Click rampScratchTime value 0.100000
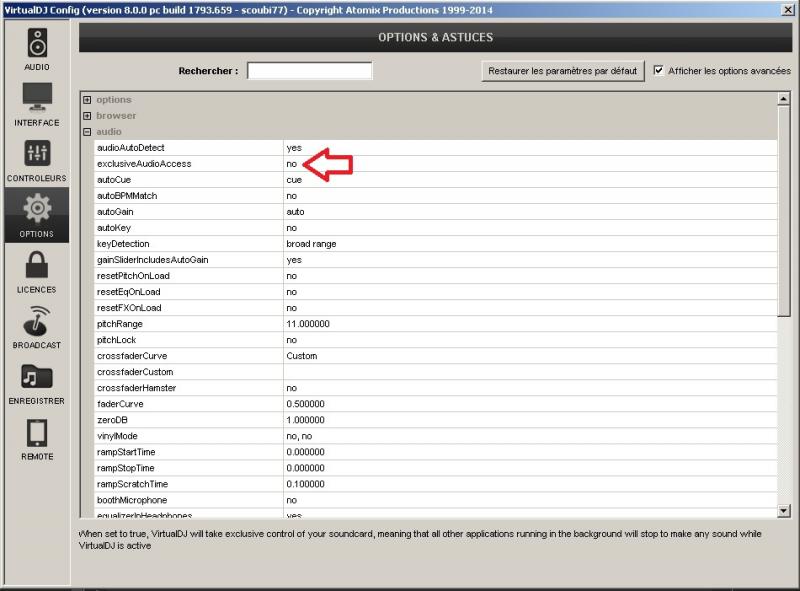800x591 pixels. click(x=305, y=484)
